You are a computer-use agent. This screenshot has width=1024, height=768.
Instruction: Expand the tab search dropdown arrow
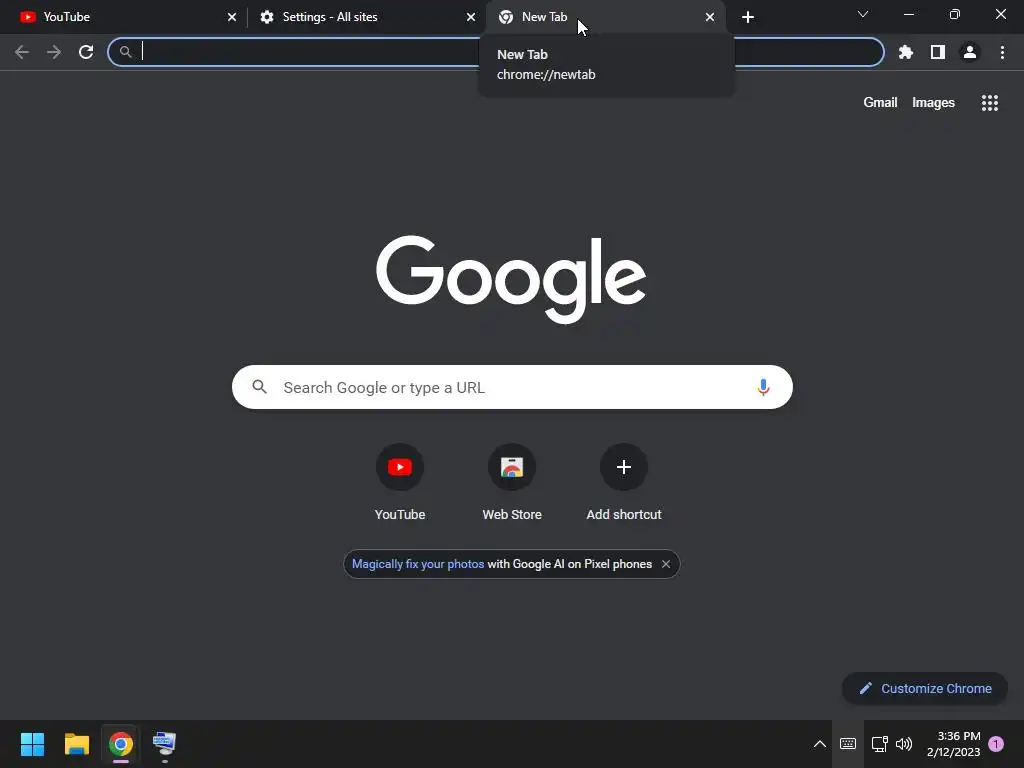[863, 14]
